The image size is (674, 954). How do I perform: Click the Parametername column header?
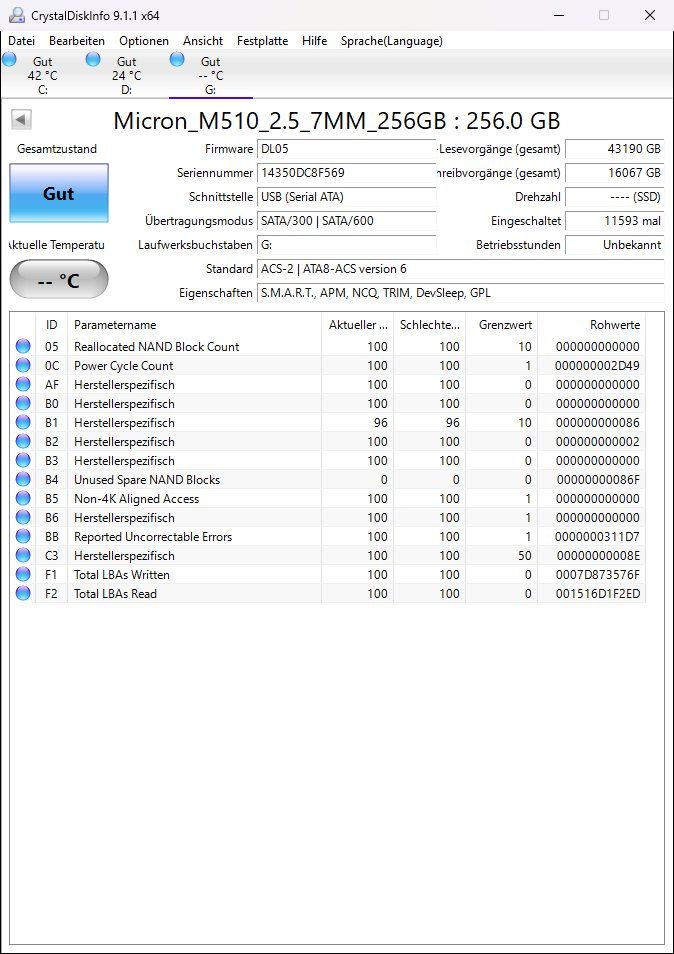(x=195, y=325)
